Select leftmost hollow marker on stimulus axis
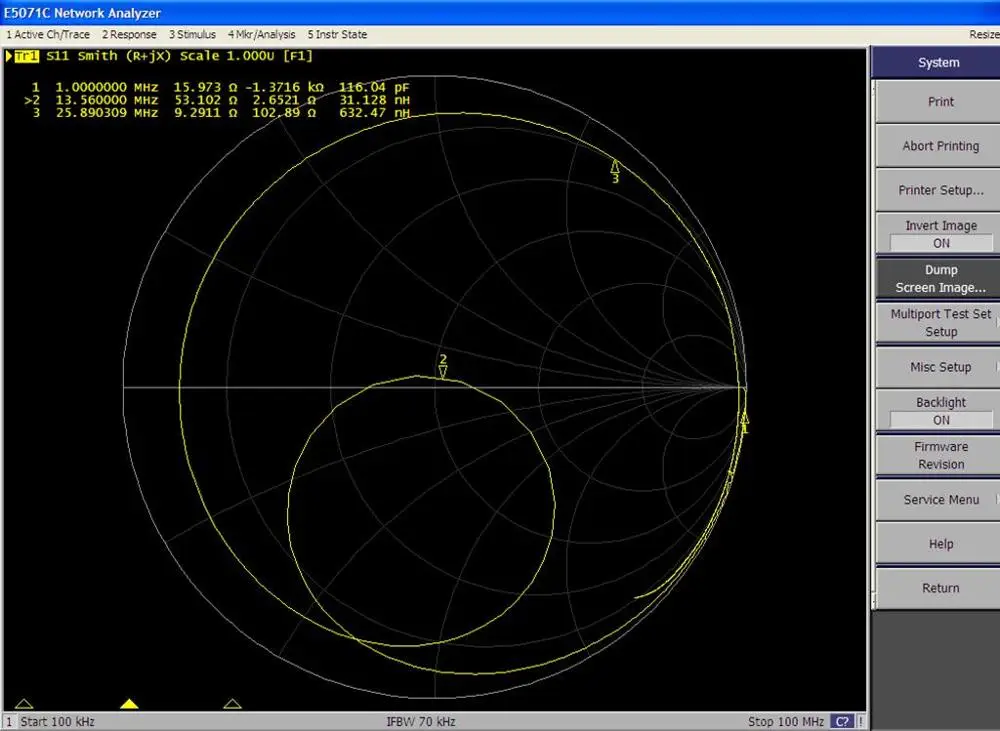 coord(25,704)
